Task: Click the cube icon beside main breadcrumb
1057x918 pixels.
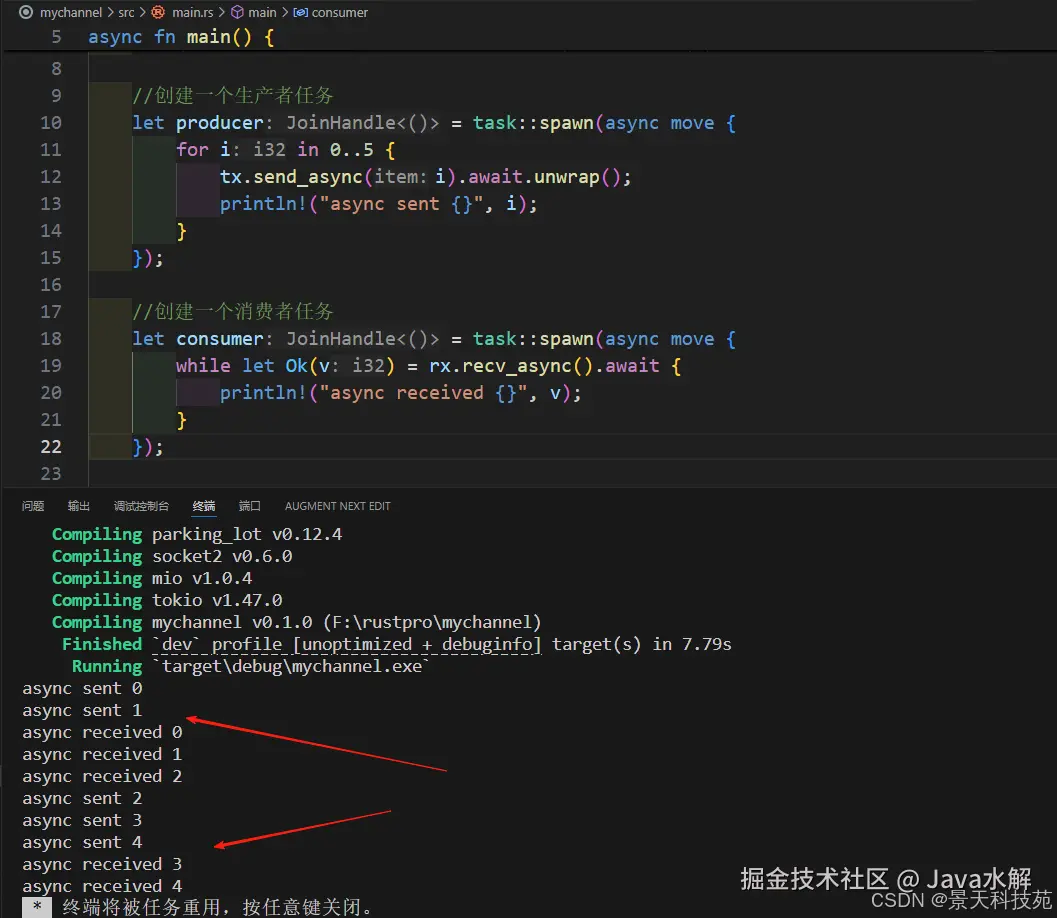Action: (237, 12)
